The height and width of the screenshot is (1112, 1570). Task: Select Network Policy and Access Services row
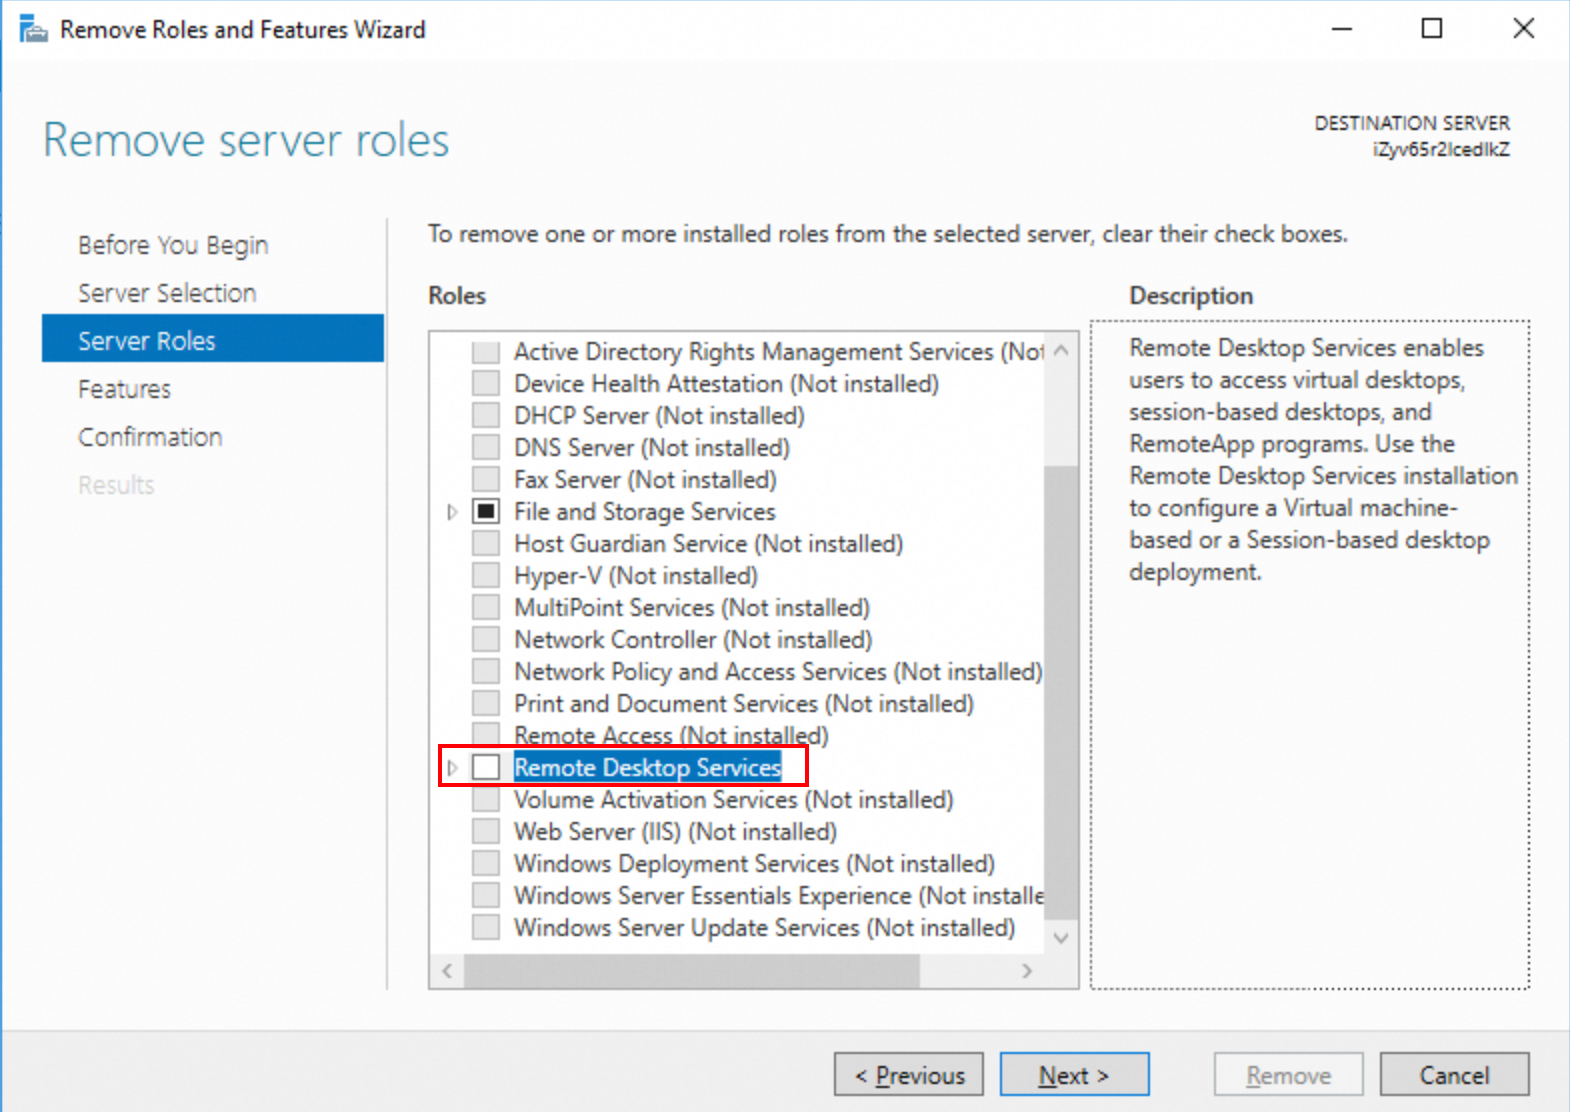778,671
